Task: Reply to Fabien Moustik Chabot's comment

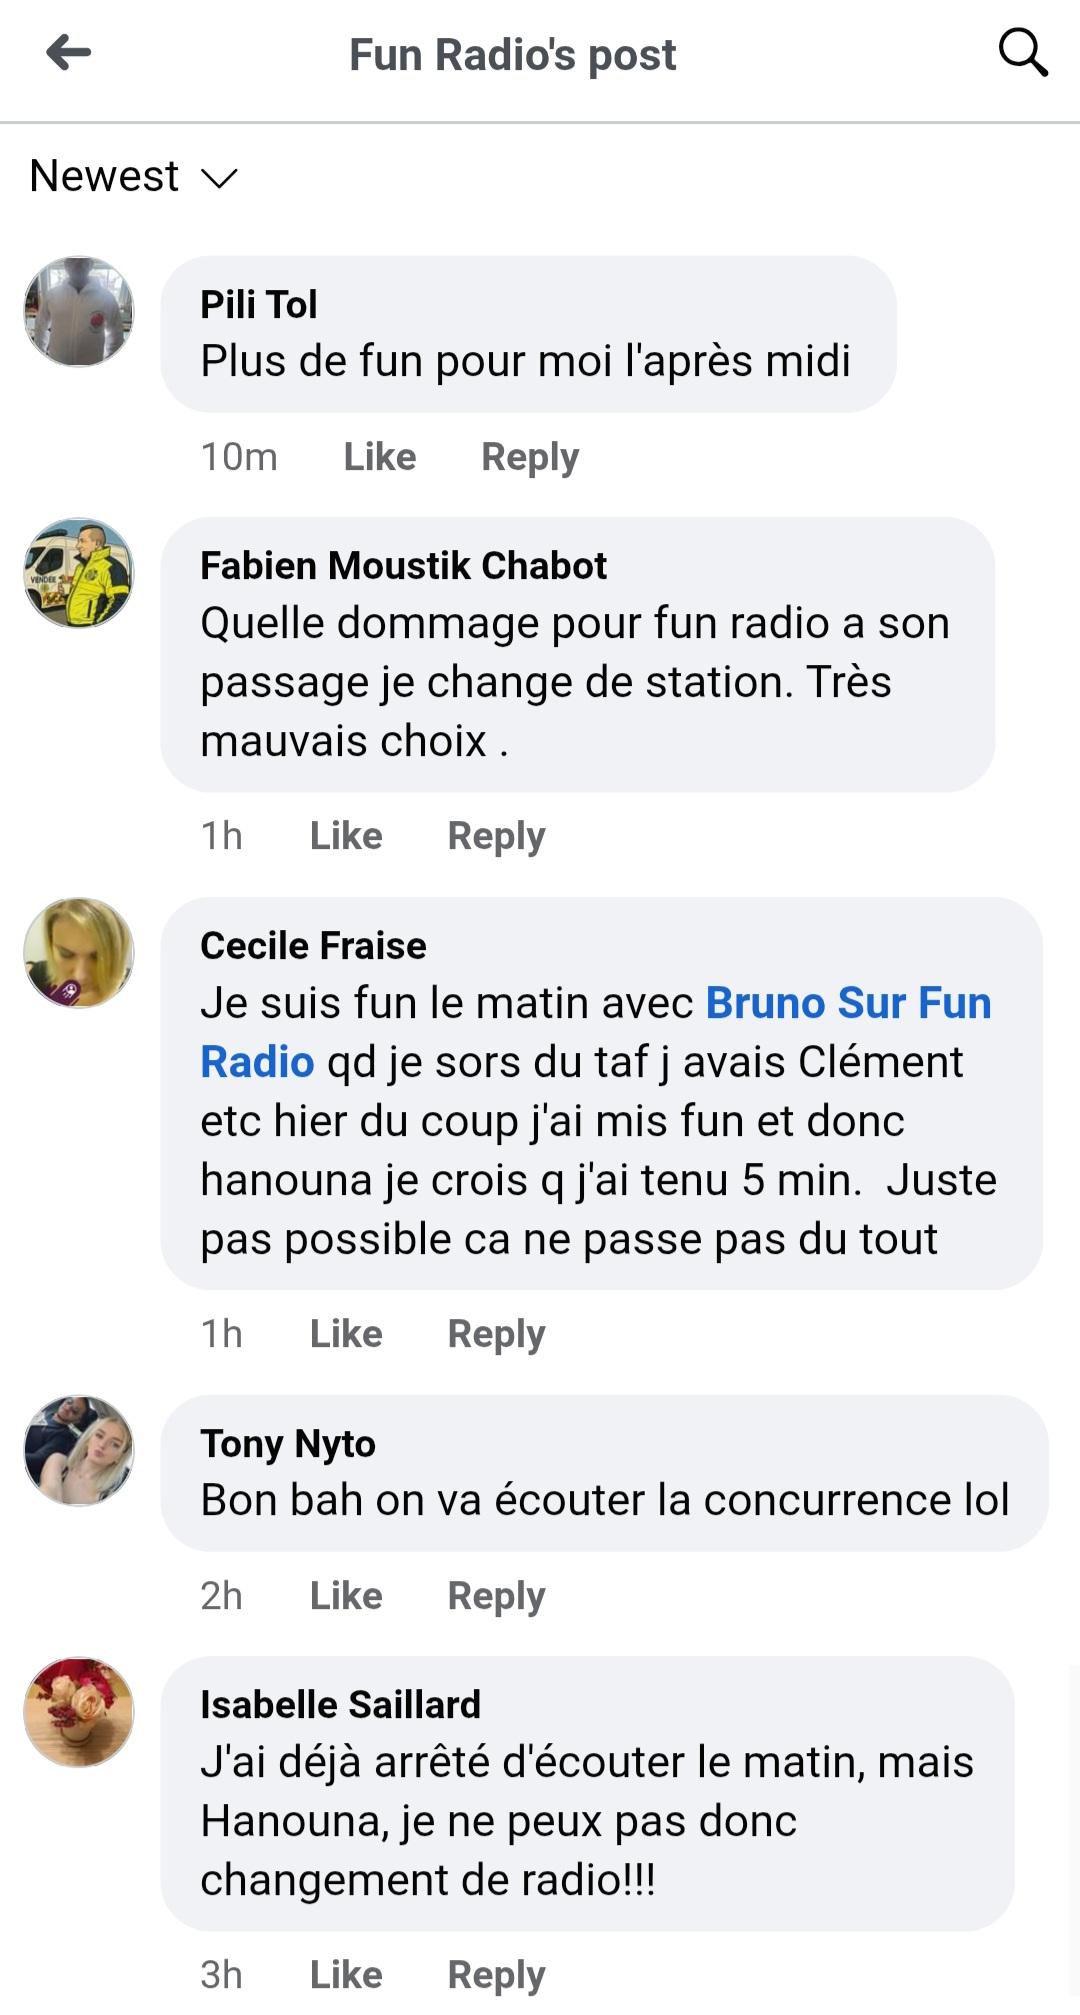Action: [x=496, y=836]
